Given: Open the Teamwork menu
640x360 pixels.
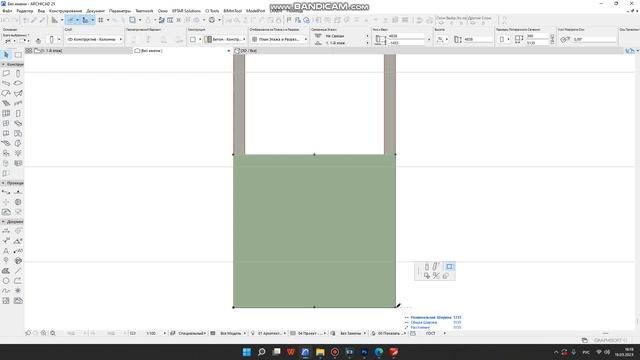Looking at the screenshot, I should pos(144,11).
